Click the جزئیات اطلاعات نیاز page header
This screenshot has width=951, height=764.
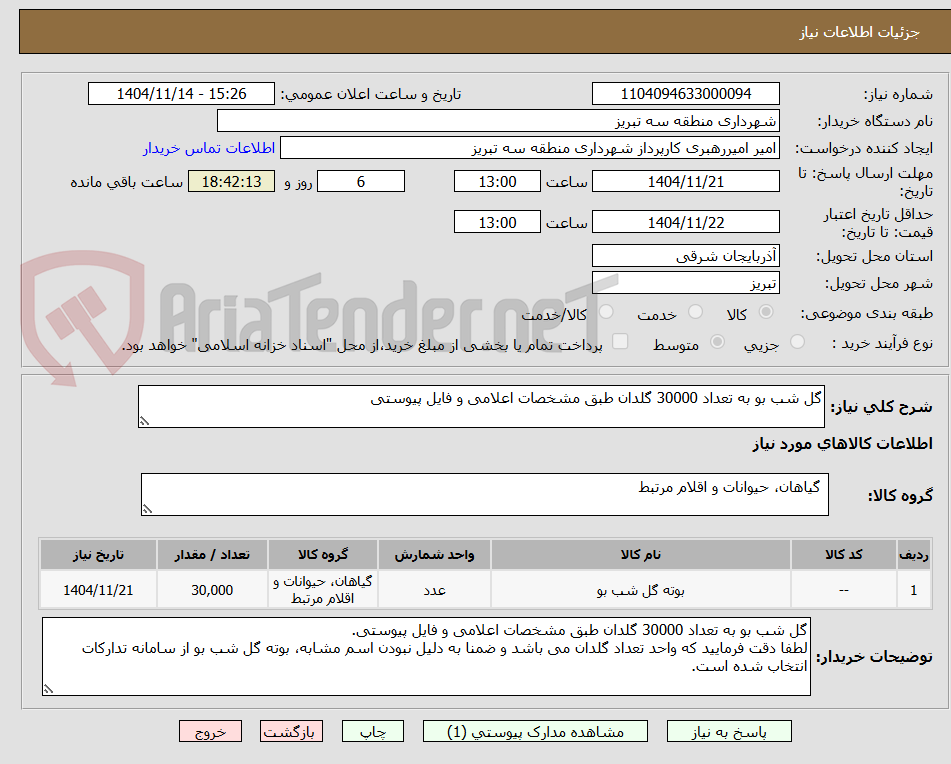859,32
